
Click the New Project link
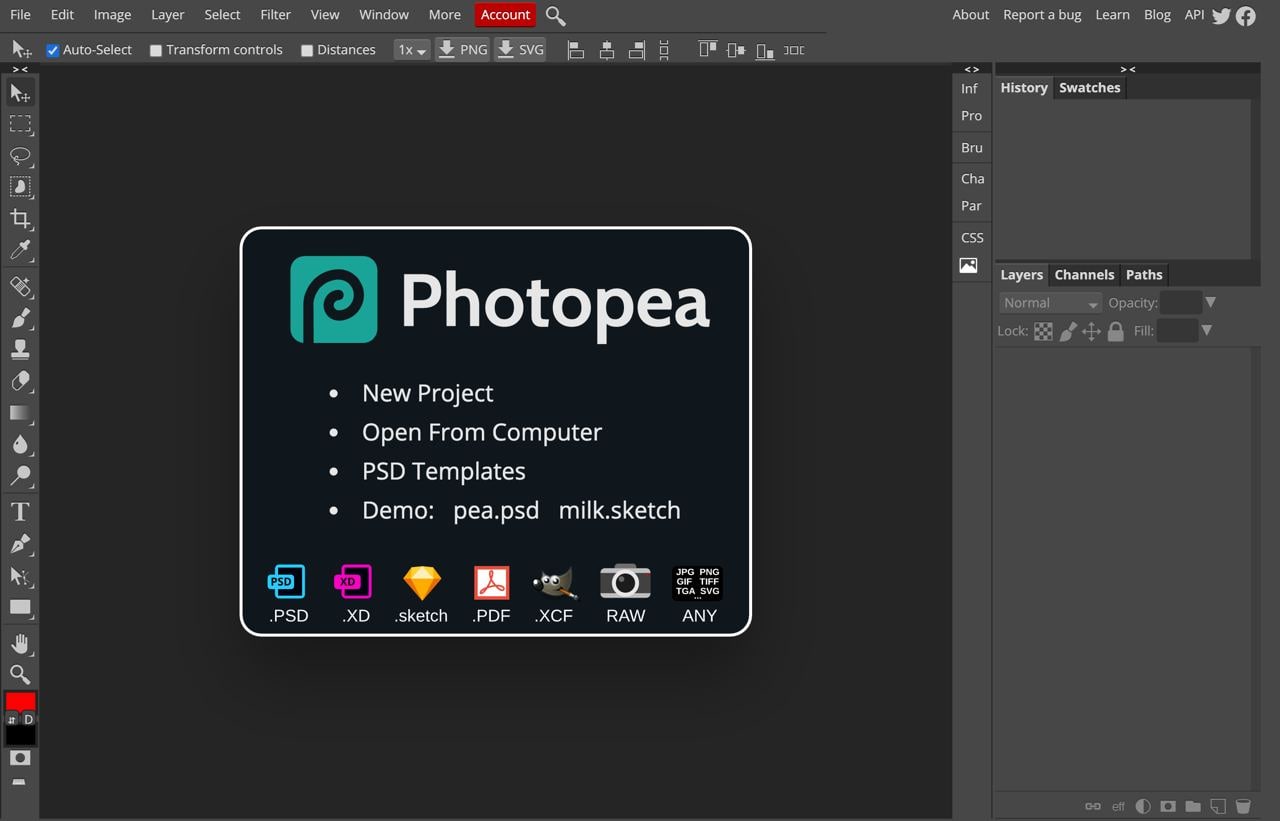coord(427,393)
